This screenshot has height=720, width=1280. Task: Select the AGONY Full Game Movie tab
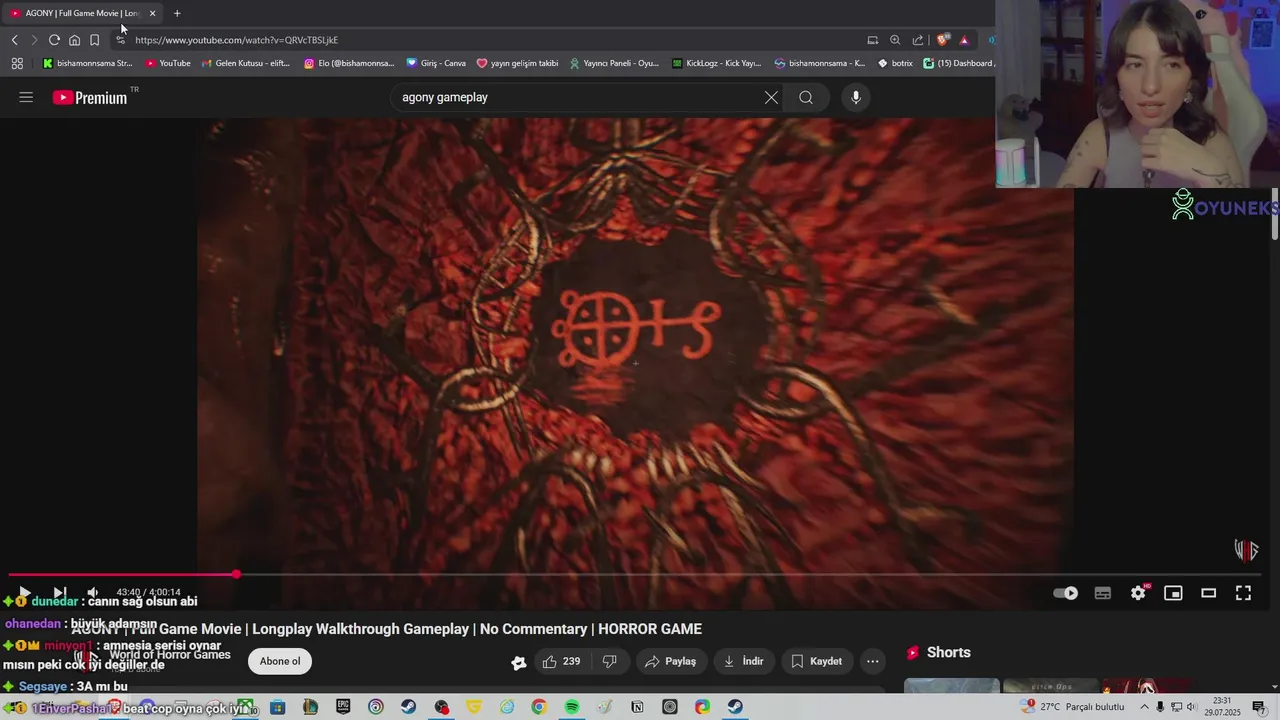82,13
